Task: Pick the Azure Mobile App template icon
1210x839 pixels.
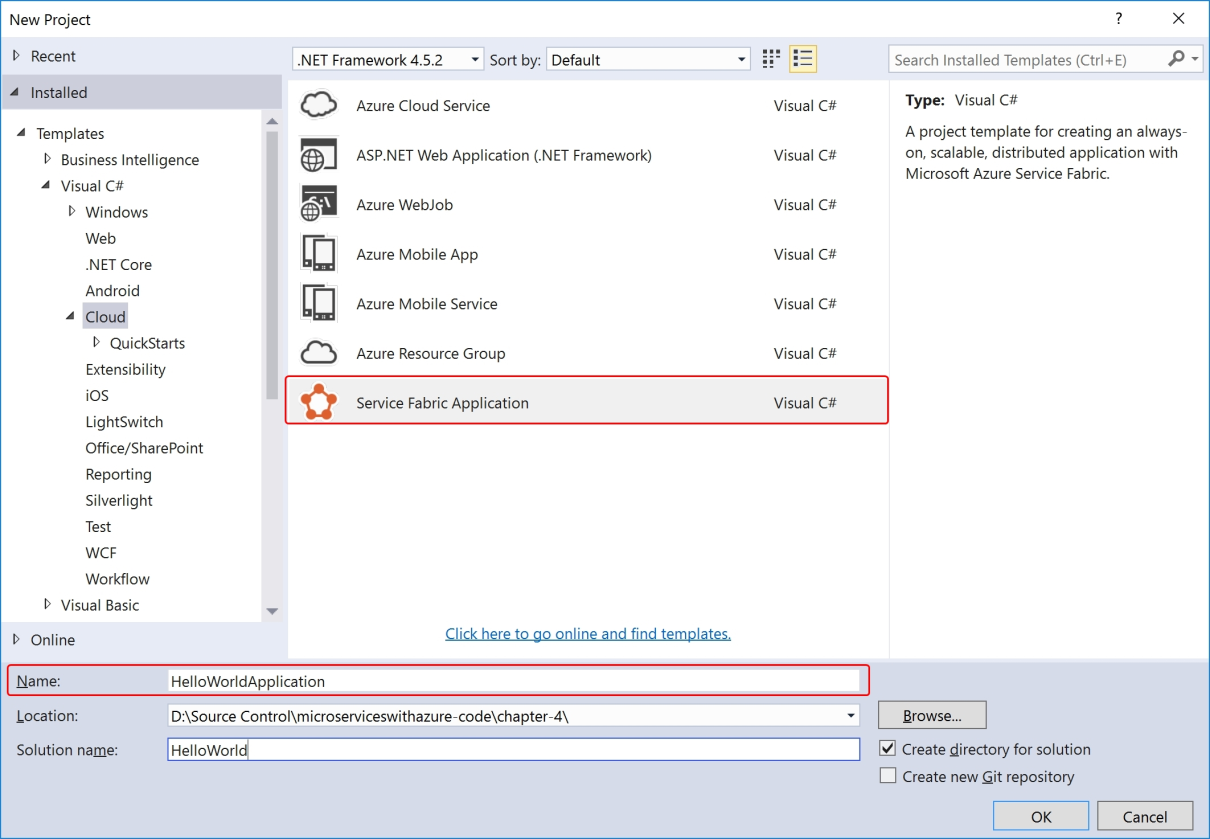Action: pyautogui.click(x=319, y=254)
